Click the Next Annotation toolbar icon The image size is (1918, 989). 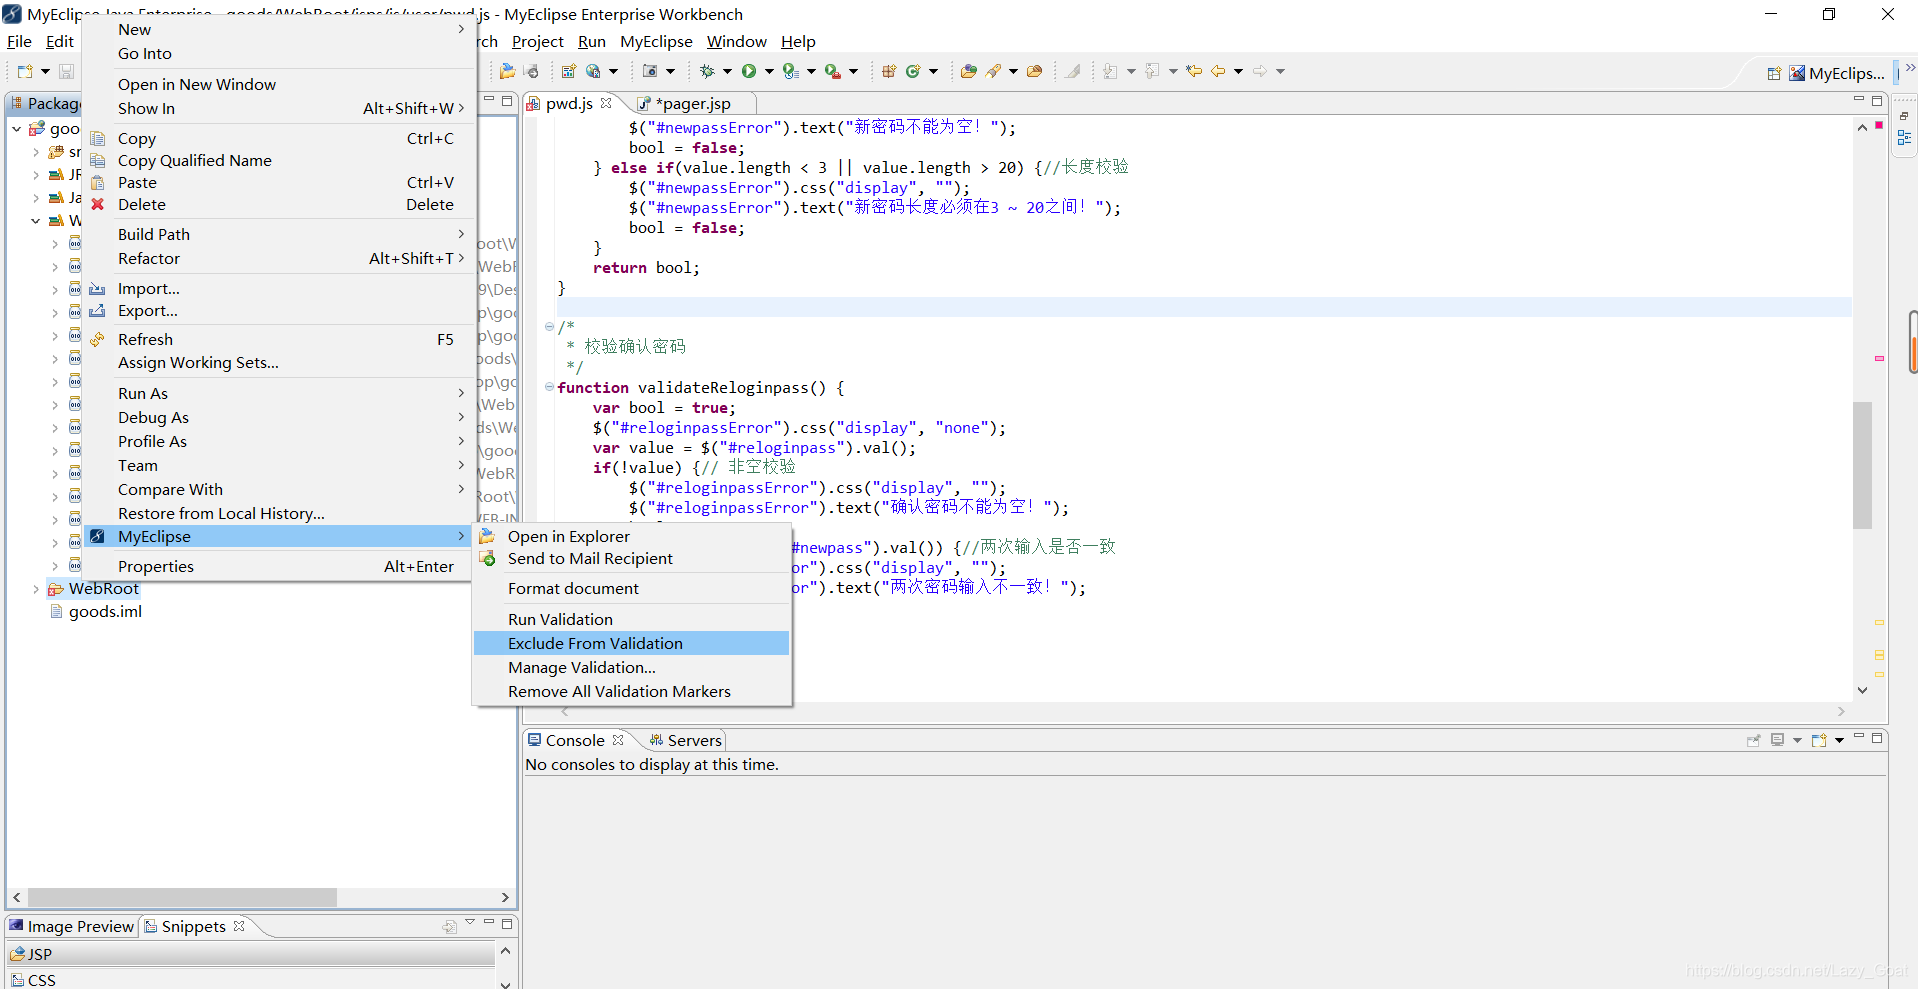coord(1110,71)
